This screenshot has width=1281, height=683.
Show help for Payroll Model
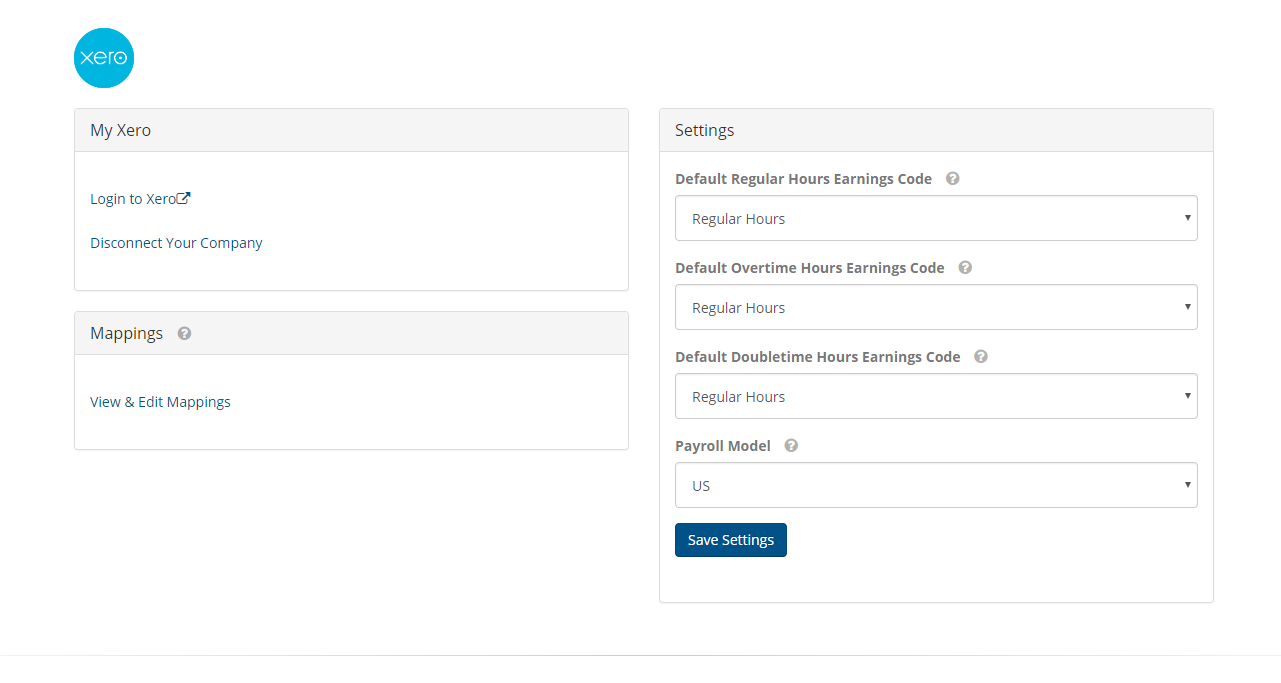pos(791,446)
